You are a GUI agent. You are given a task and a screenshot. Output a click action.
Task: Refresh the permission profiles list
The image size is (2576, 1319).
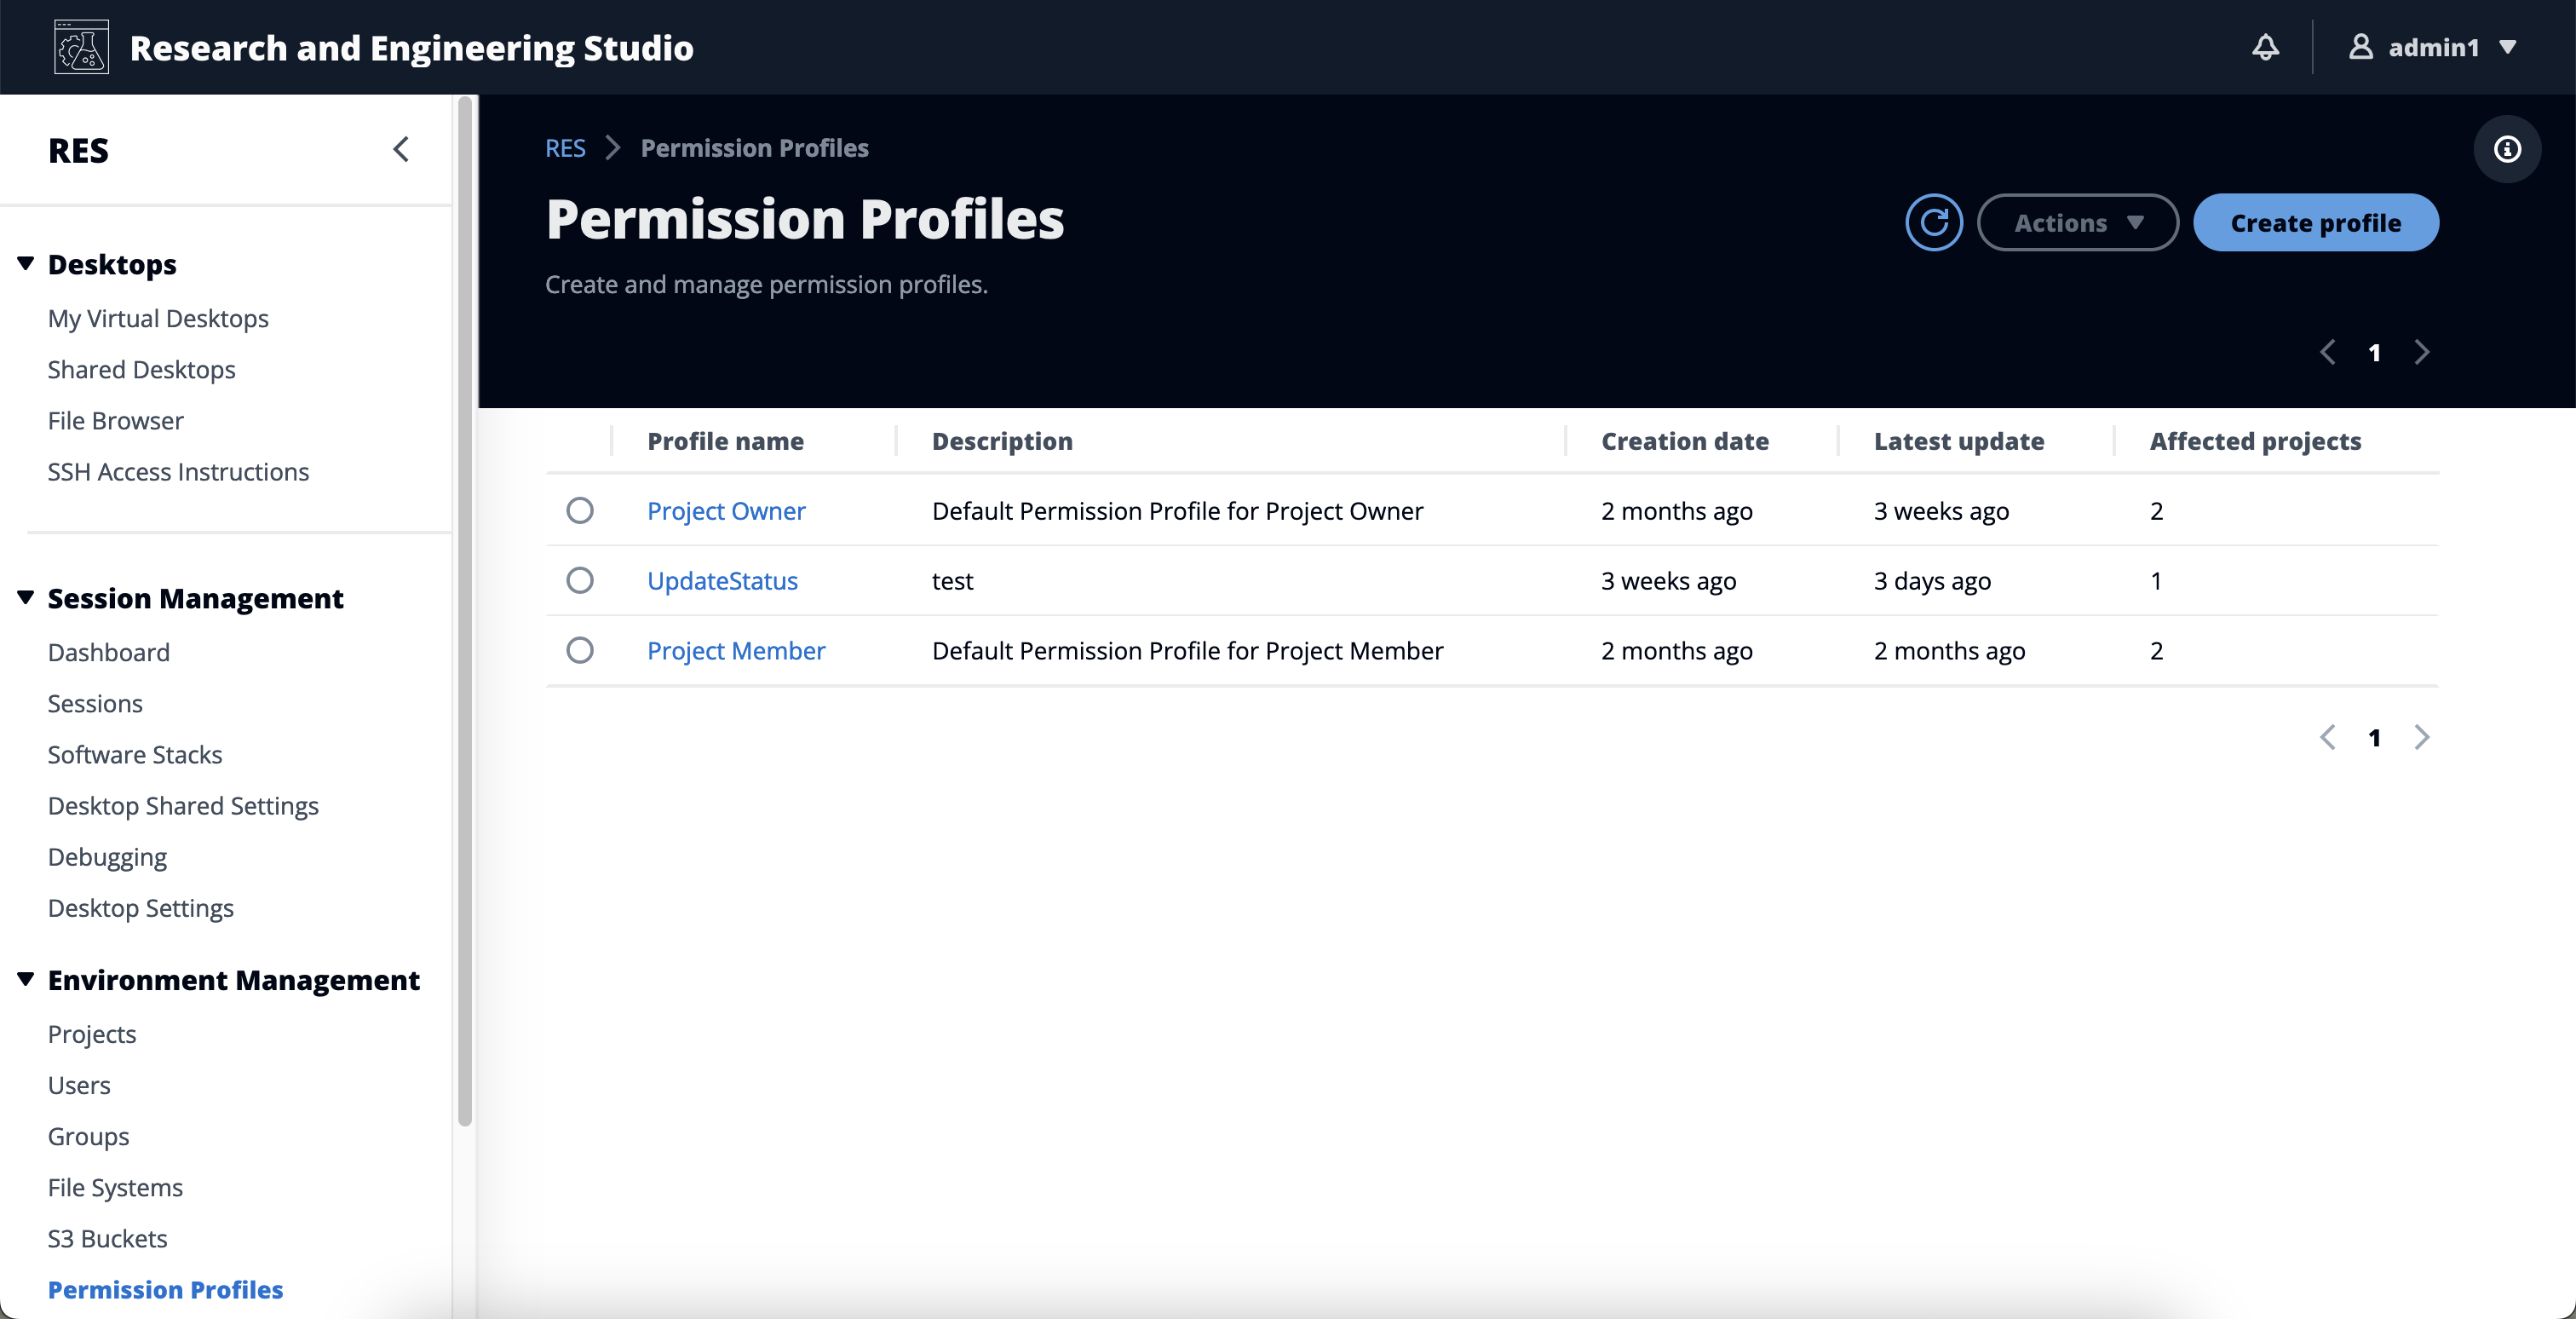click(x=1934, y=222)
